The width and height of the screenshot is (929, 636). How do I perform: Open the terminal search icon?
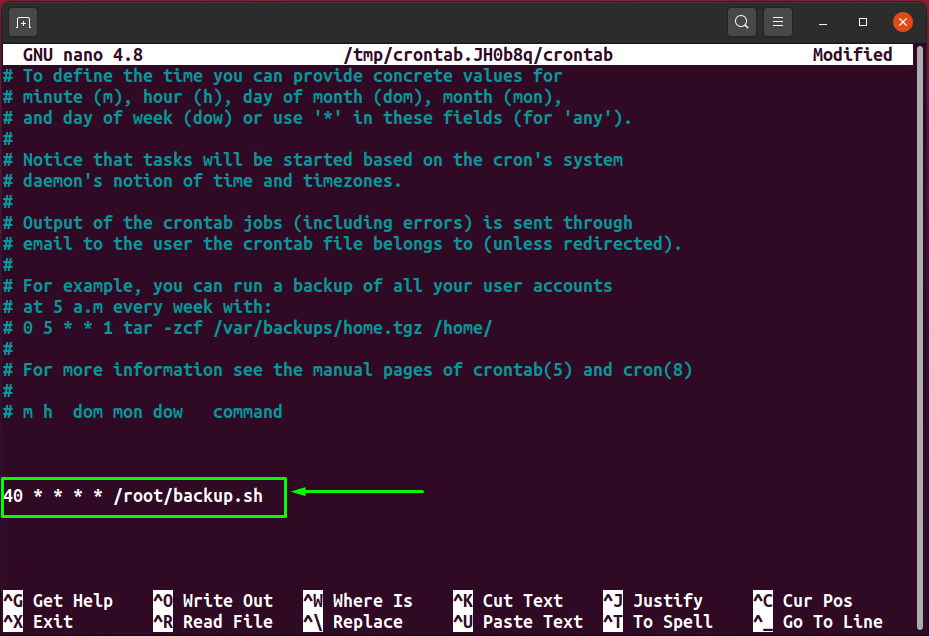click(741, 23)
